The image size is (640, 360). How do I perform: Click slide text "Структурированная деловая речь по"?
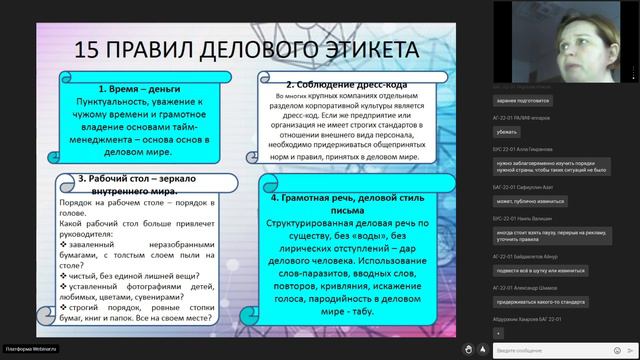click(x=347, y=223)
